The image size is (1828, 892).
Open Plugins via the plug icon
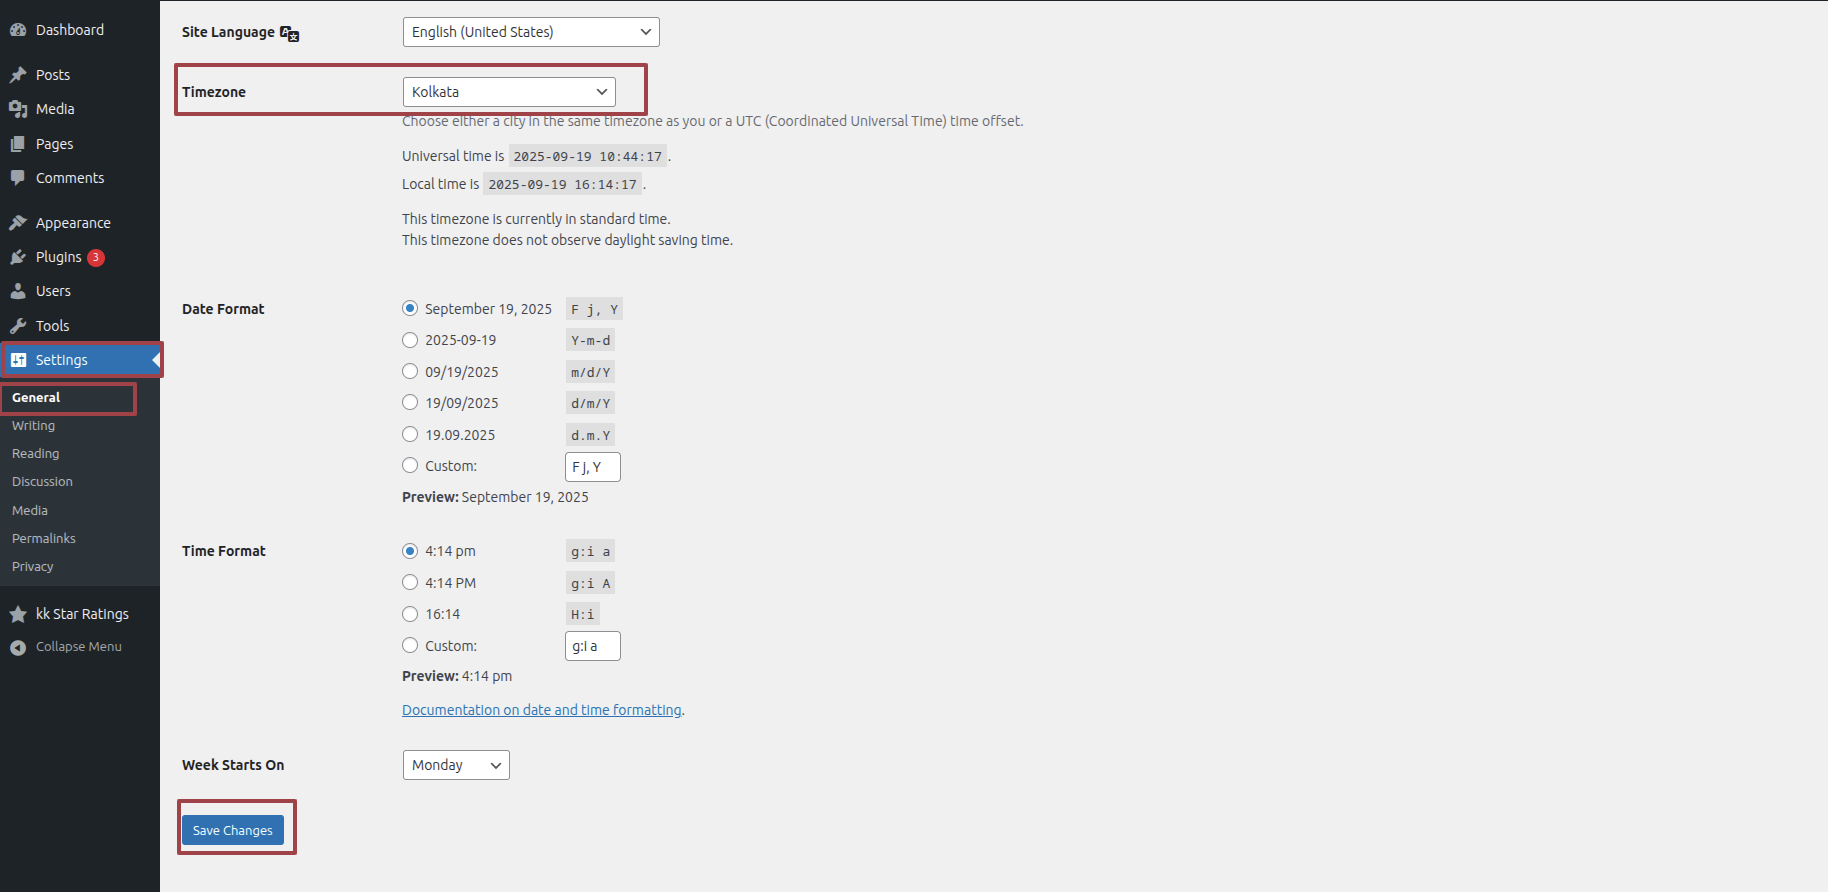pyautogui.click(x=18, y=257)
